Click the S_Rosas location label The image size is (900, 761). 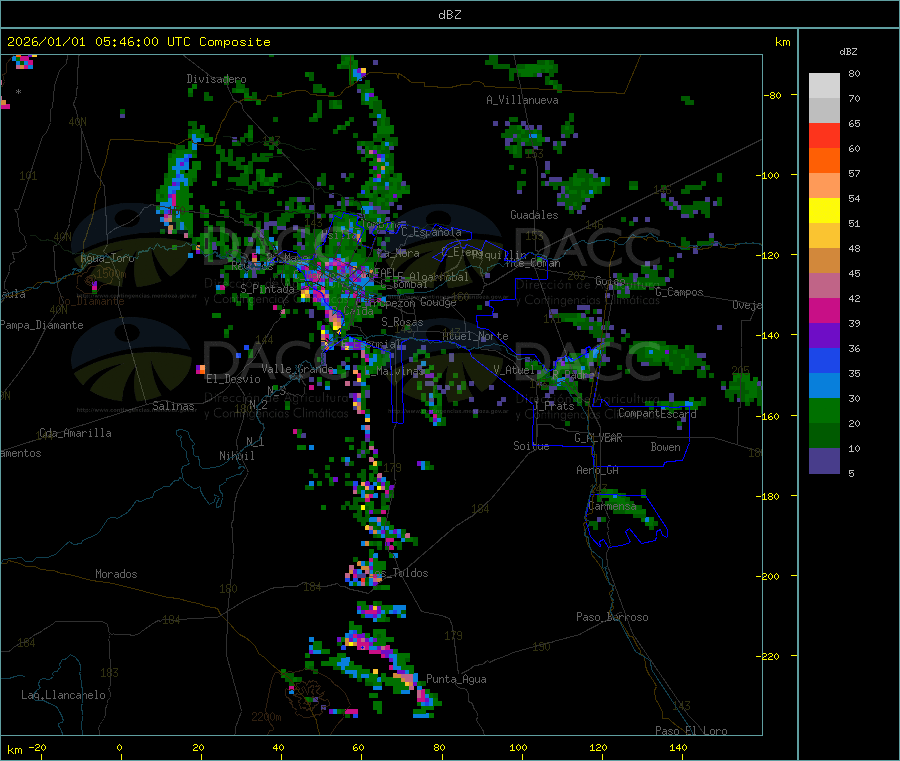point(402,322)
